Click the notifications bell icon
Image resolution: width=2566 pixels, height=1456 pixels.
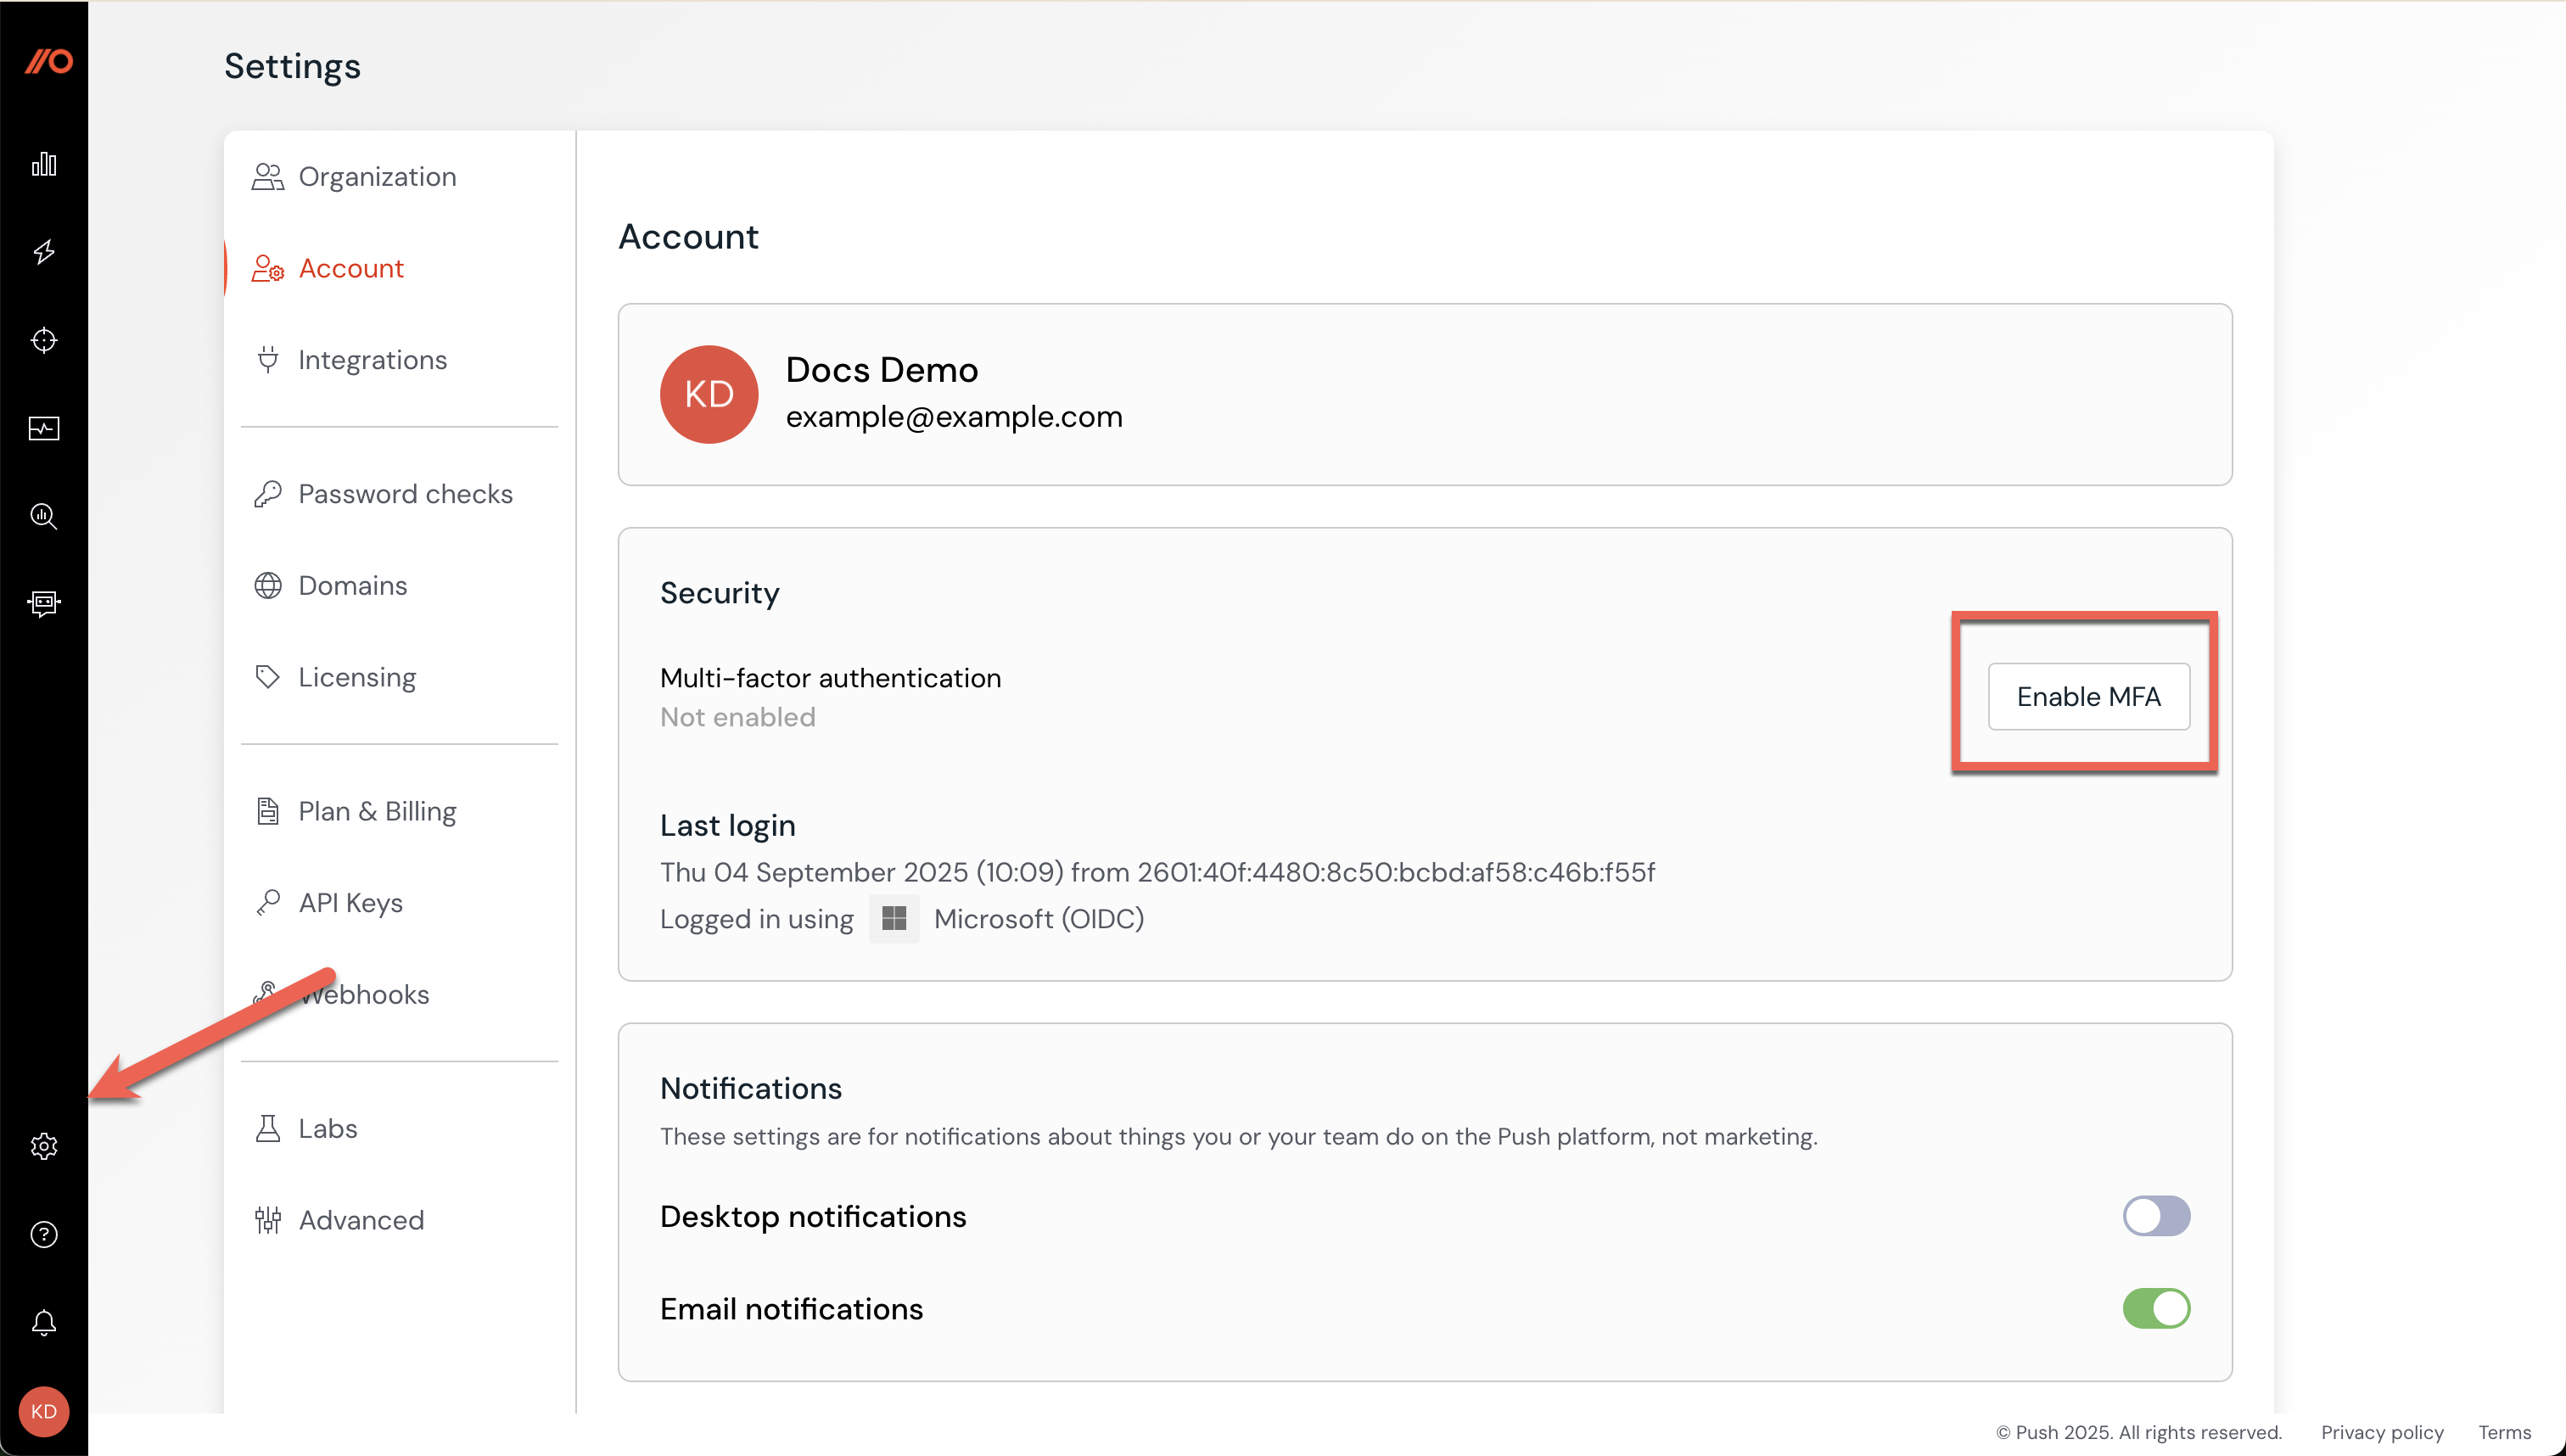tap(44, 1322)
